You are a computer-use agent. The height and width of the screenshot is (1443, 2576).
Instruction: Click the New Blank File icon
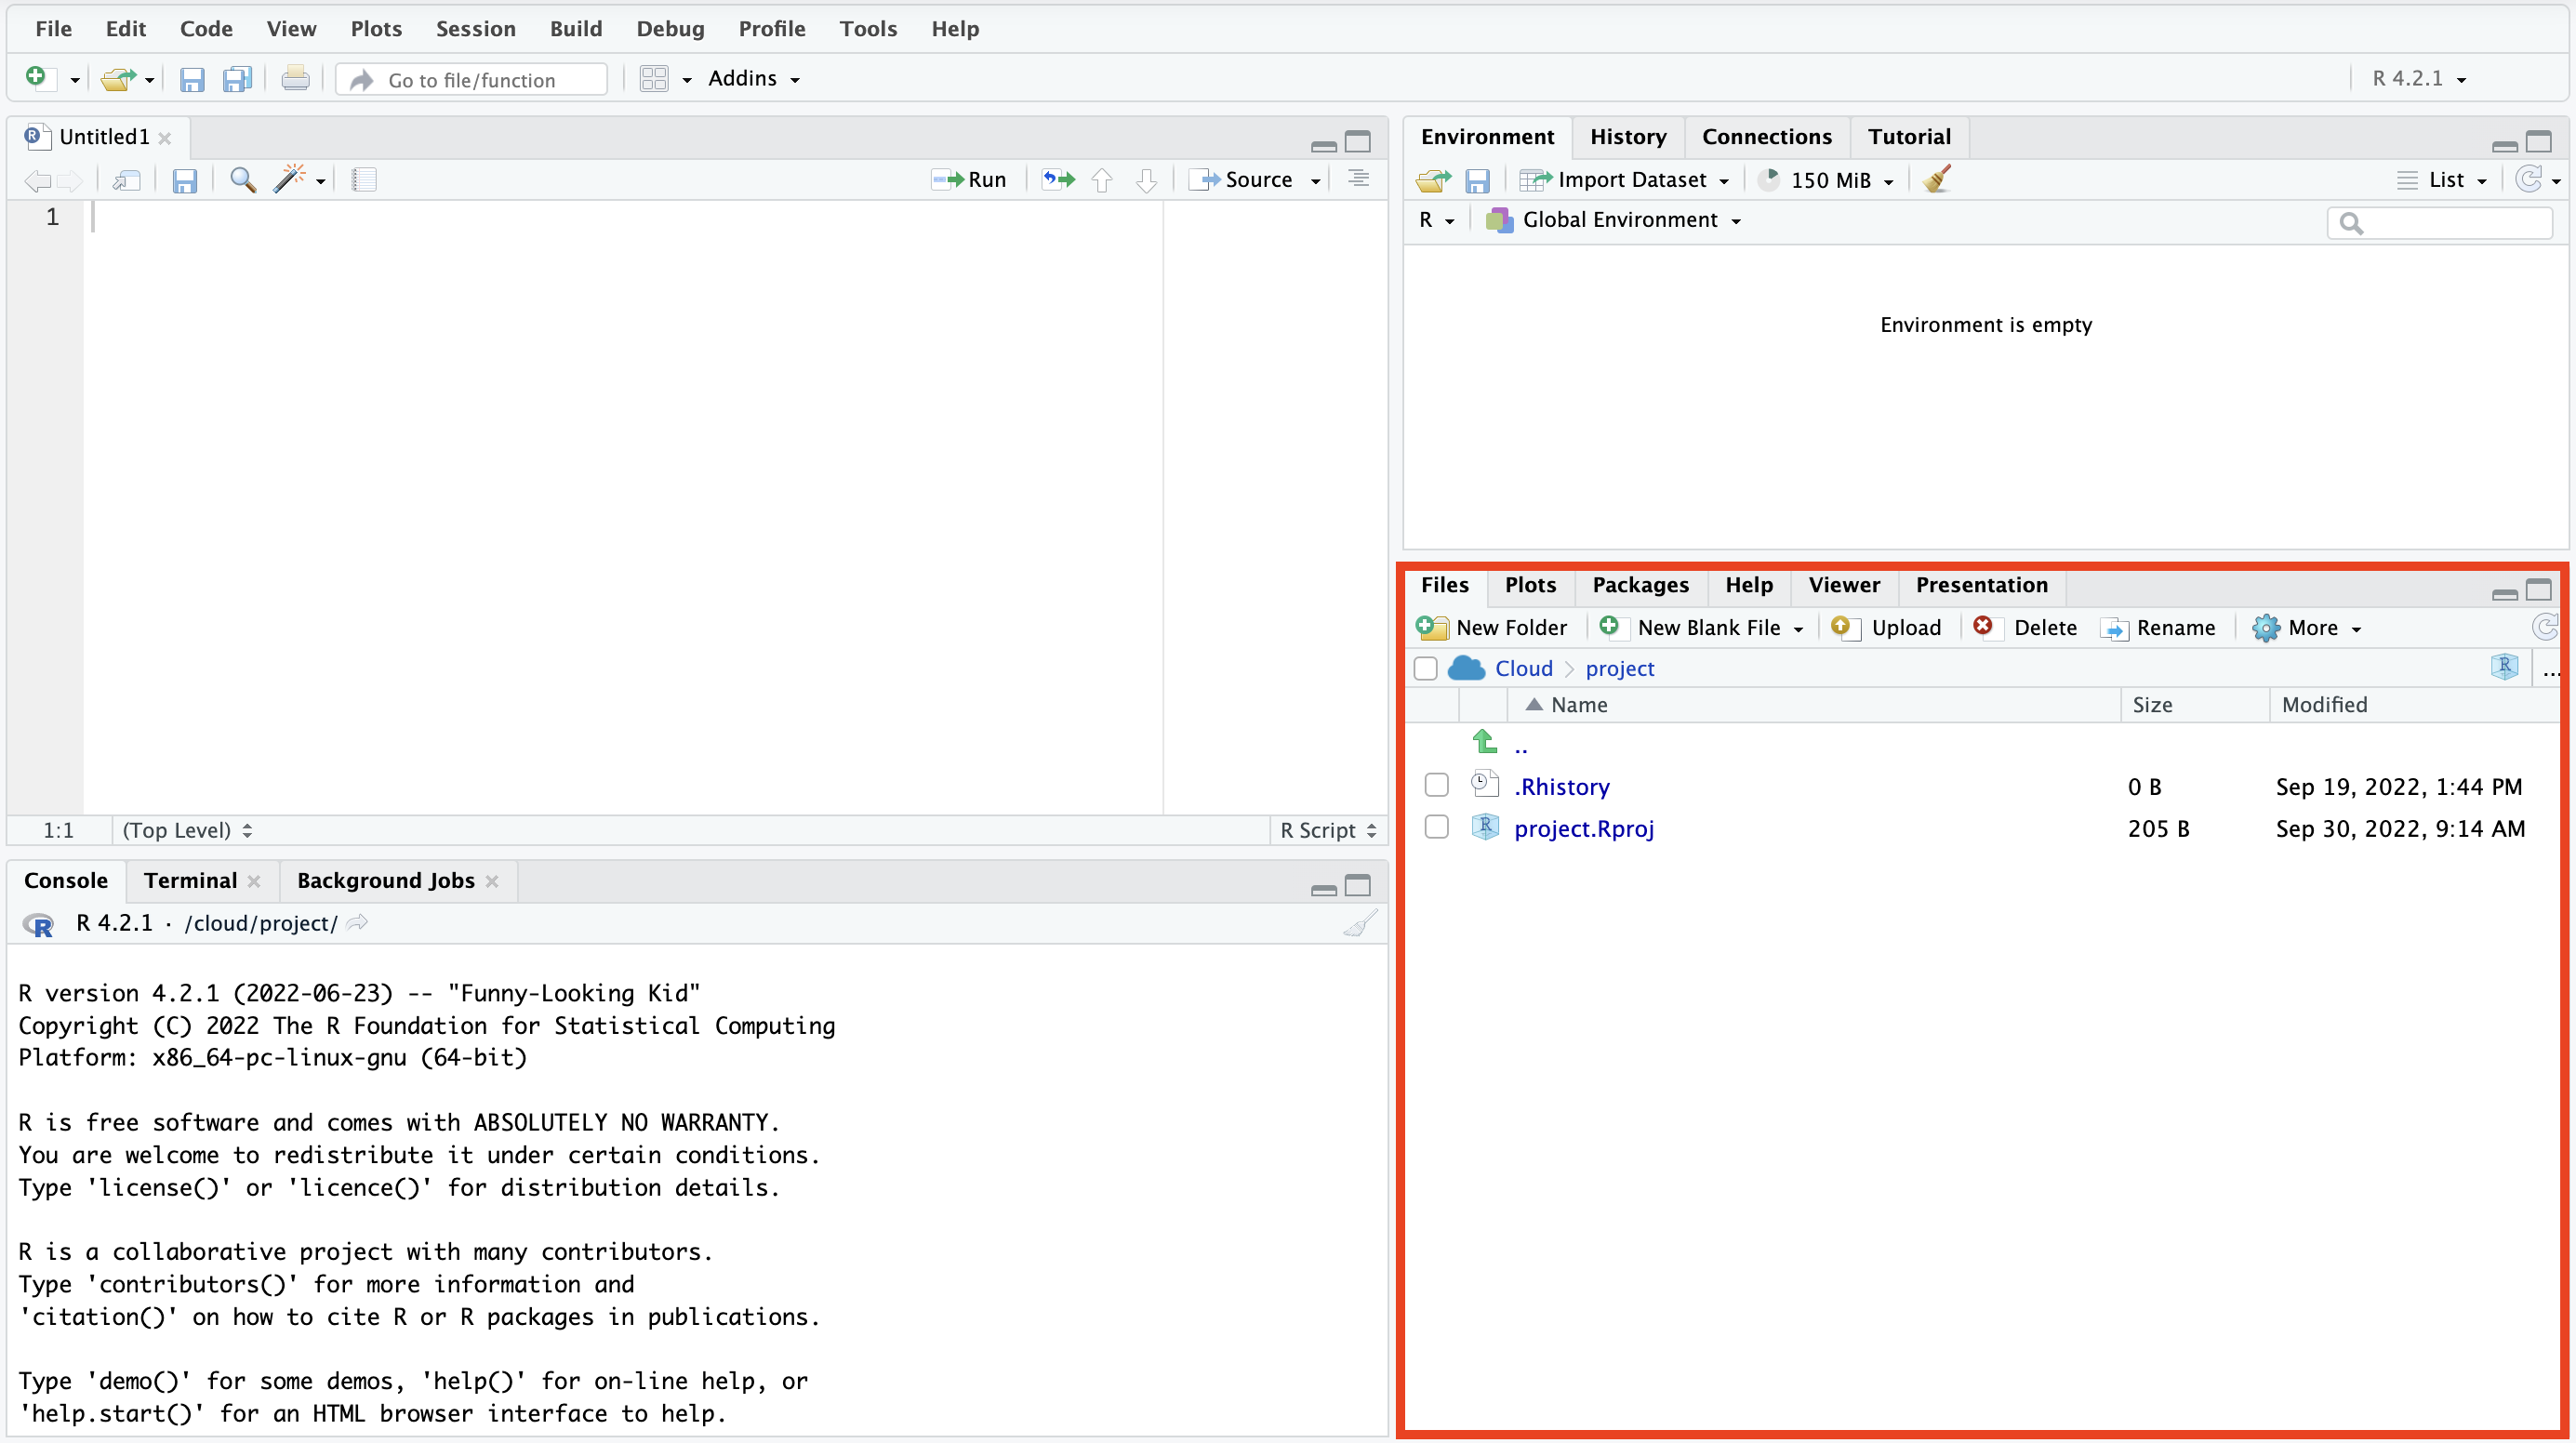tap(1608, 626)
